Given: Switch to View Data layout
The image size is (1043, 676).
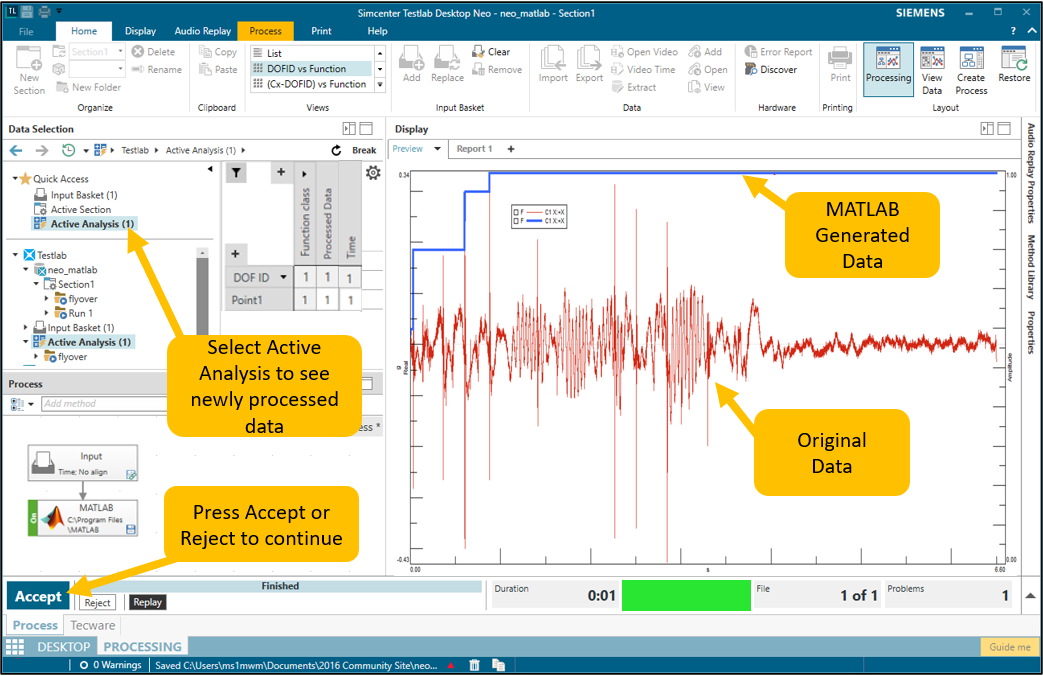Looking at the screenshot, I should pyautogui.click(x=932, y=70).
